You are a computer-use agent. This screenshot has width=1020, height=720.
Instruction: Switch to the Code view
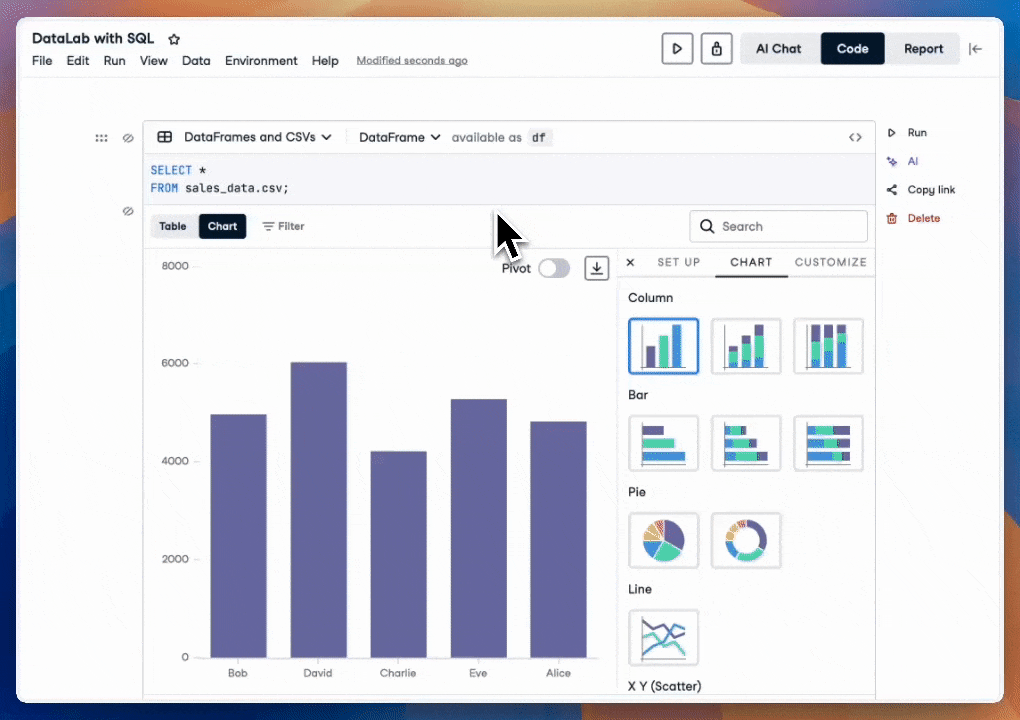tap(853, 49)
